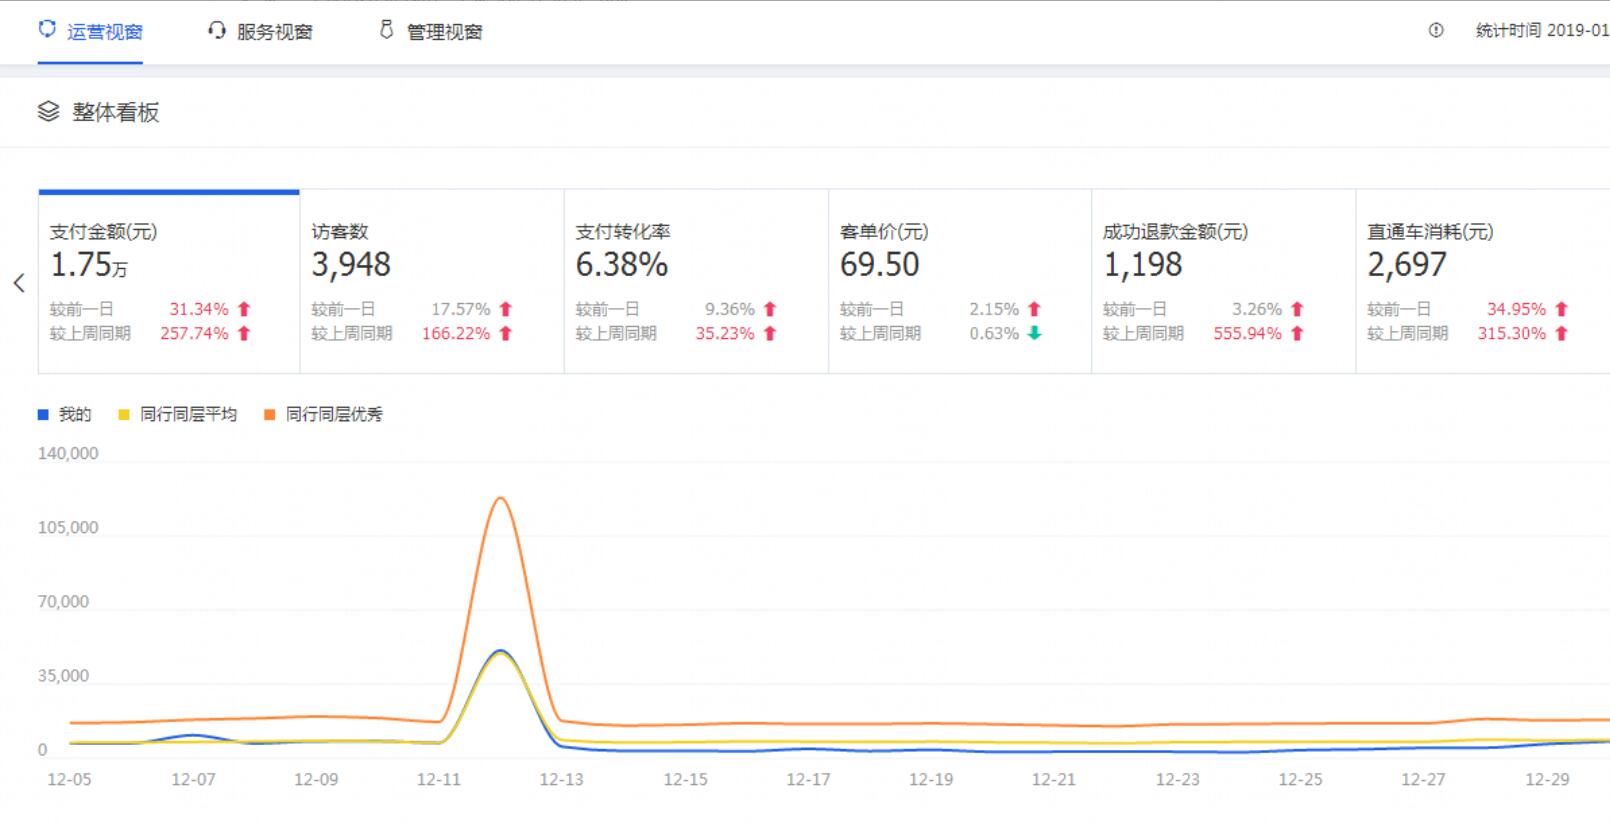Select the 成功退款金额(元) metric card
Viewport: 1610px width, 824px height.
(x=1224, y=282)
